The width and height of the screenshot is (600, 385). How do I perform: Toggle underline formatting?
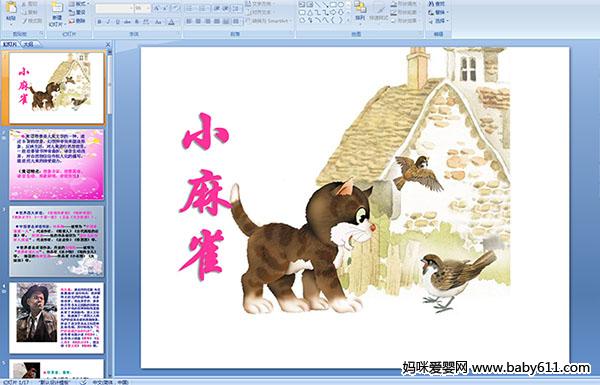(117, 22)
